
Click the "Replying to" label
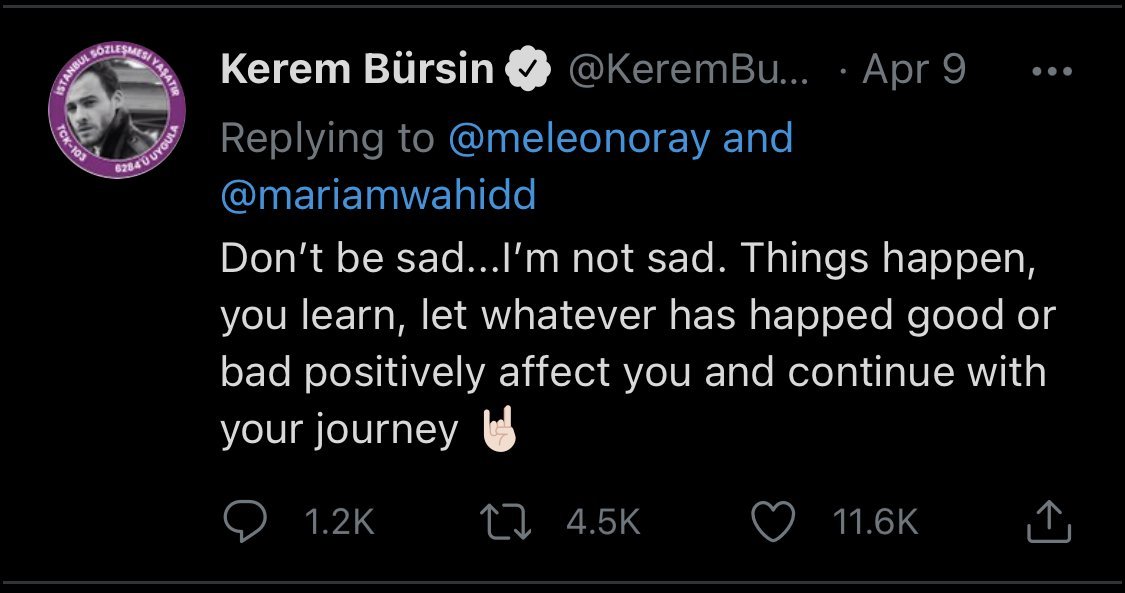tap(327, 139)
